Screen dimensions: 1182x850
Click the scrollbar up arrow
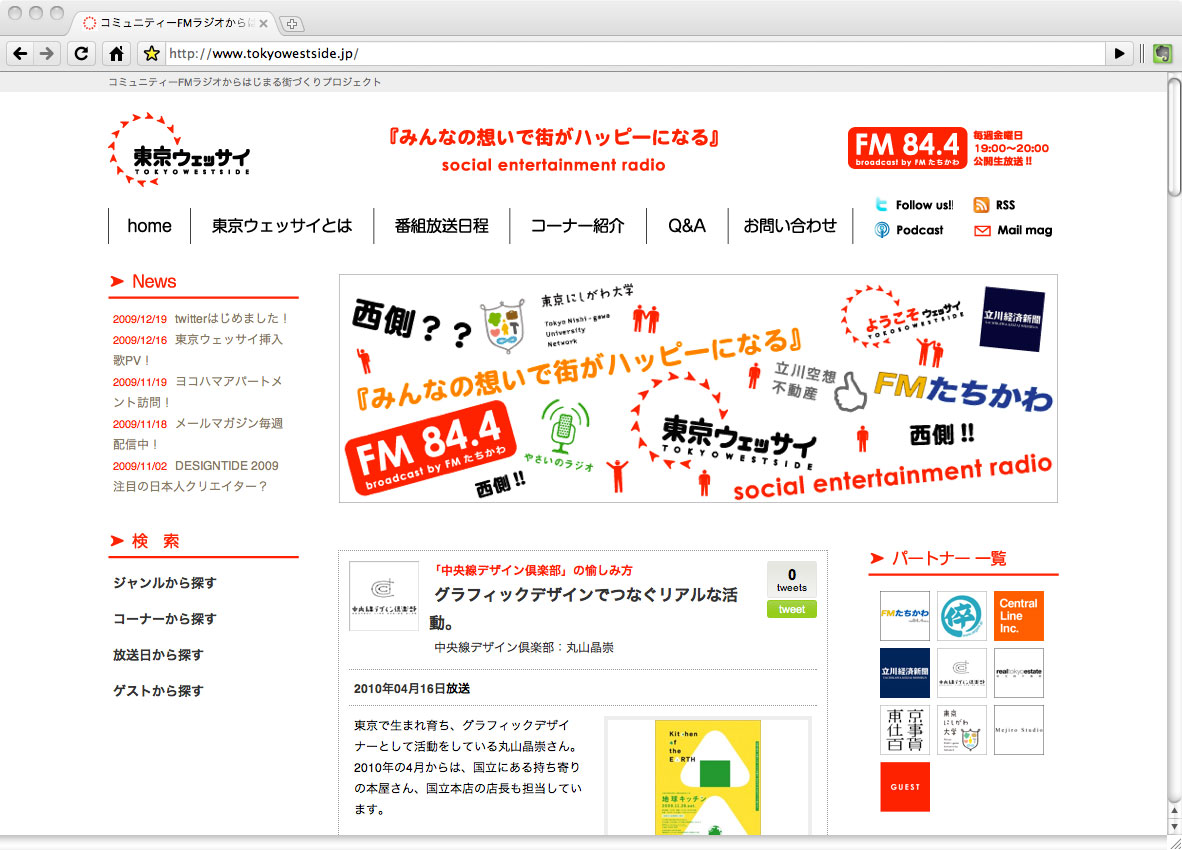[x=1174, y=811]
